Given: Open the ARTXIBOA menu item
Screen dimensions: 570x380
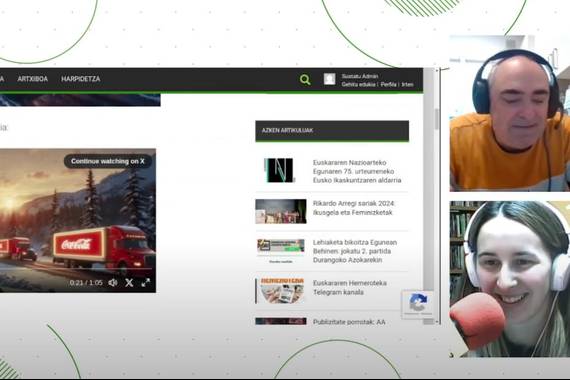Looking at the screenshot, I should coord(33,79).
